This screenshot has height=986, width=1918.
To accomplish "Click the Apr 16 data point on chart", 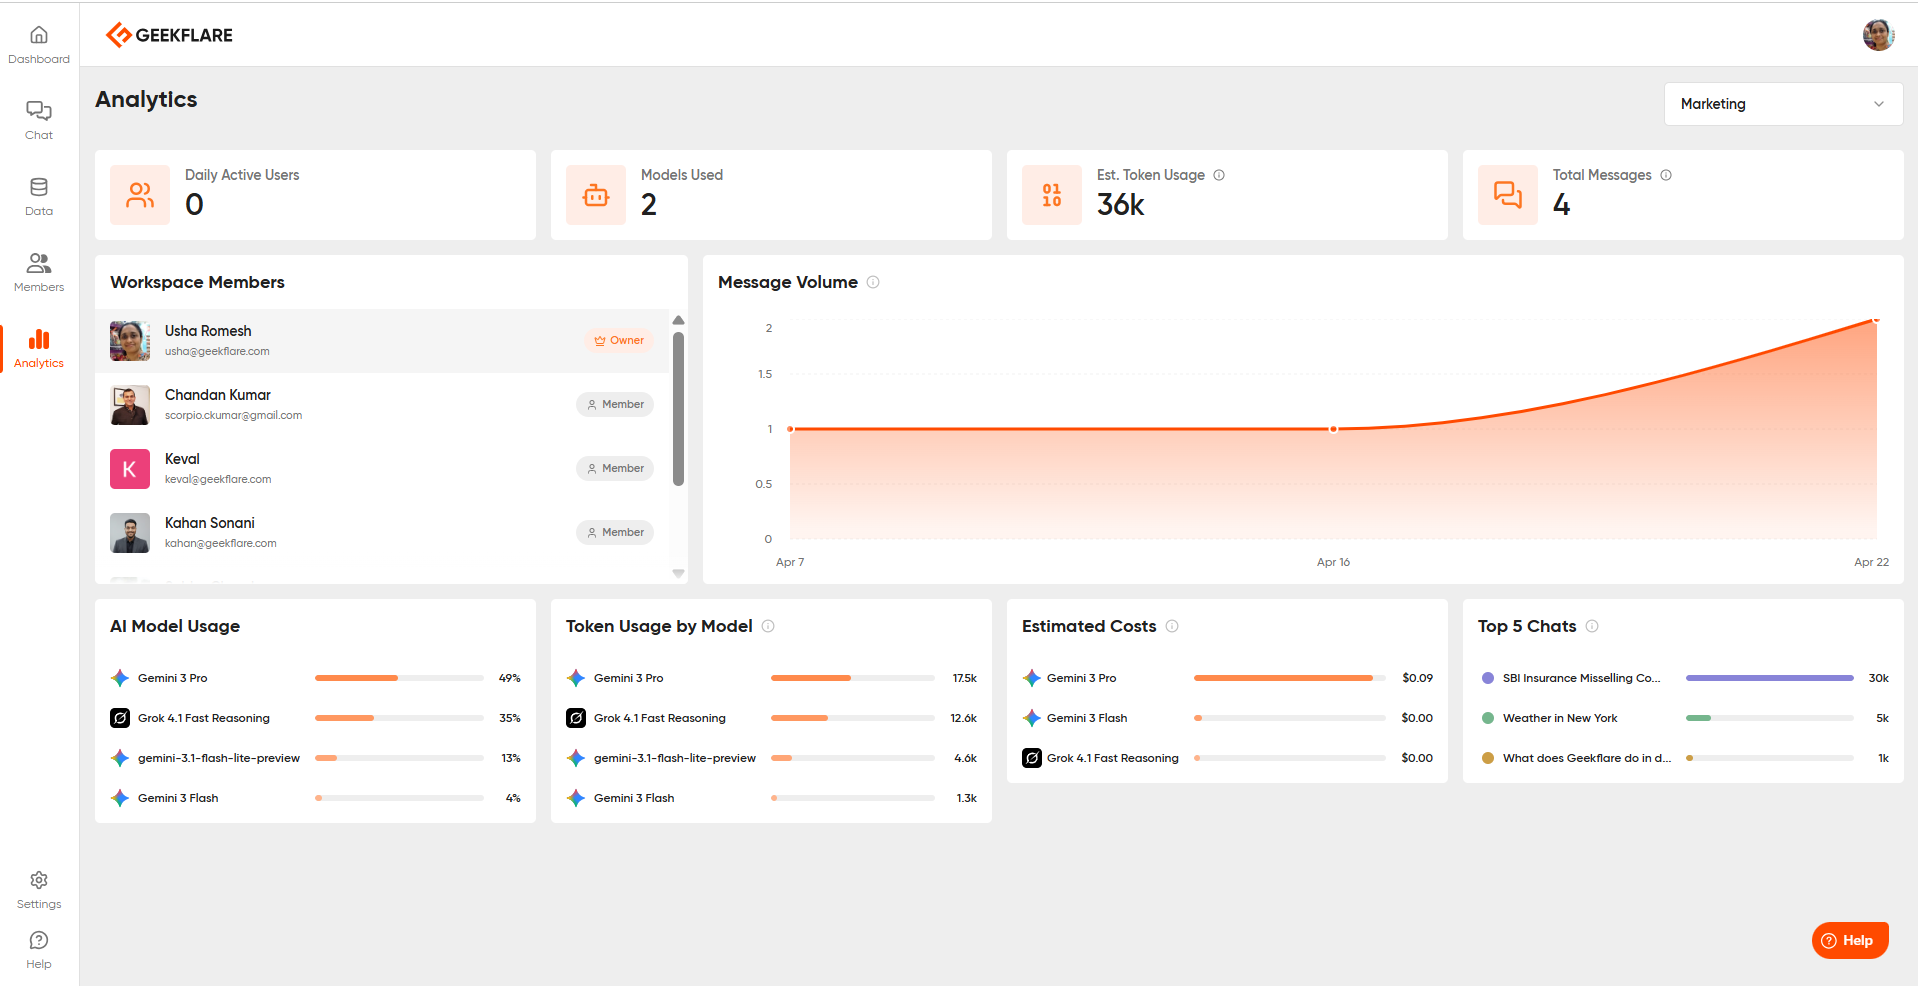I will [1333, 429].
